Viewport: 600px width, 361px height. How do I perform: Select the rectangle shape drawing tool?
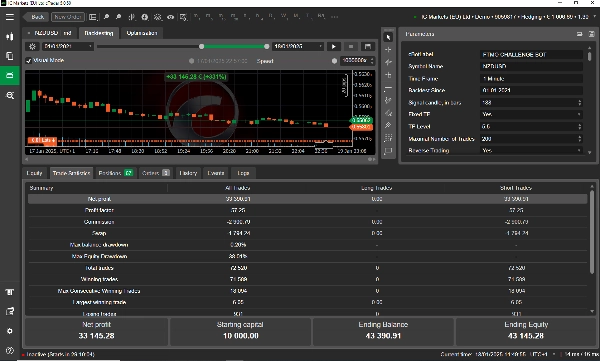point(388,150)
